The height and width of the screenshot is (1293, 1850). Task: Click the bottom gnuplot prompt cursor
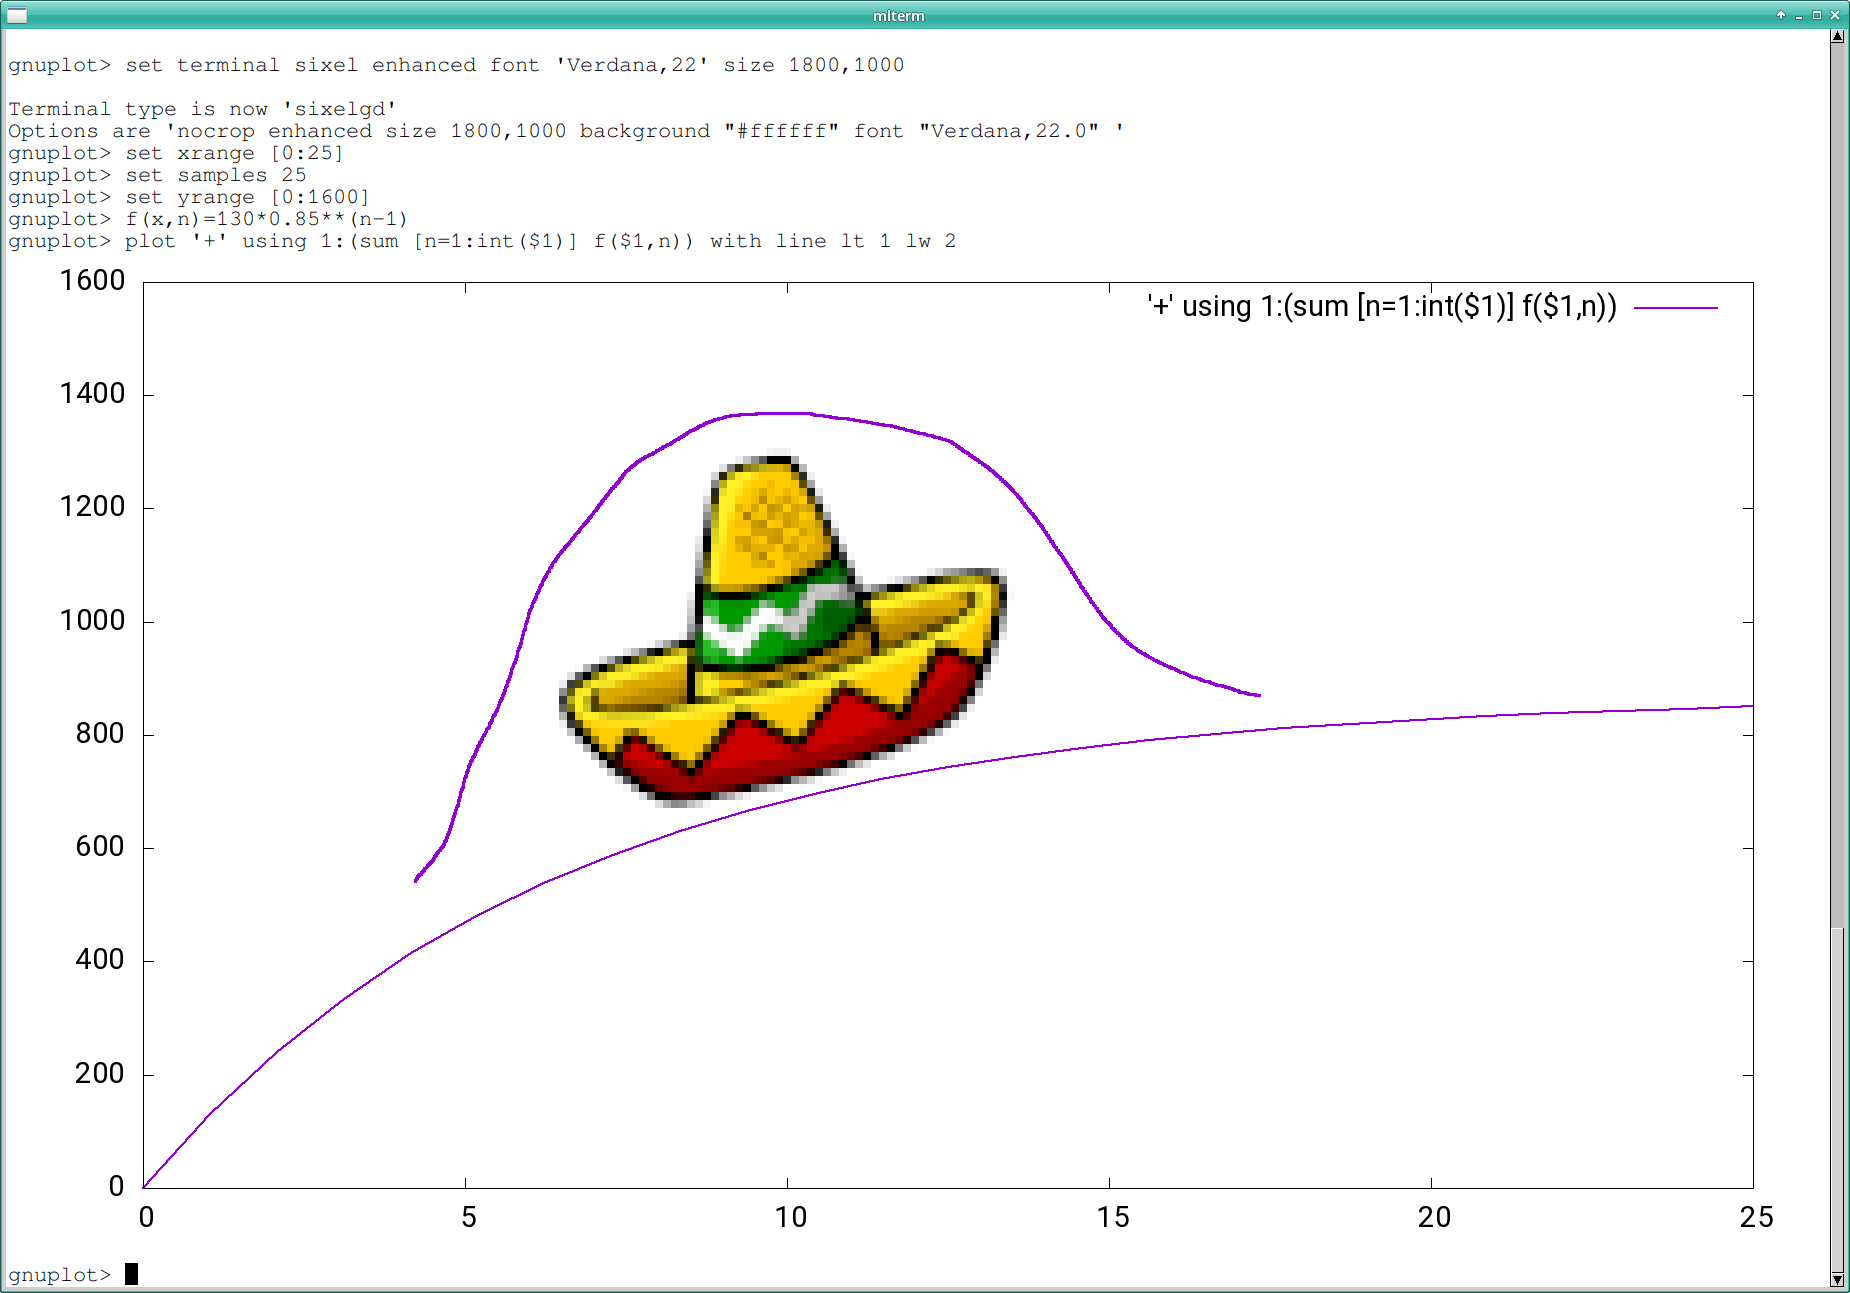point(131,1274)
